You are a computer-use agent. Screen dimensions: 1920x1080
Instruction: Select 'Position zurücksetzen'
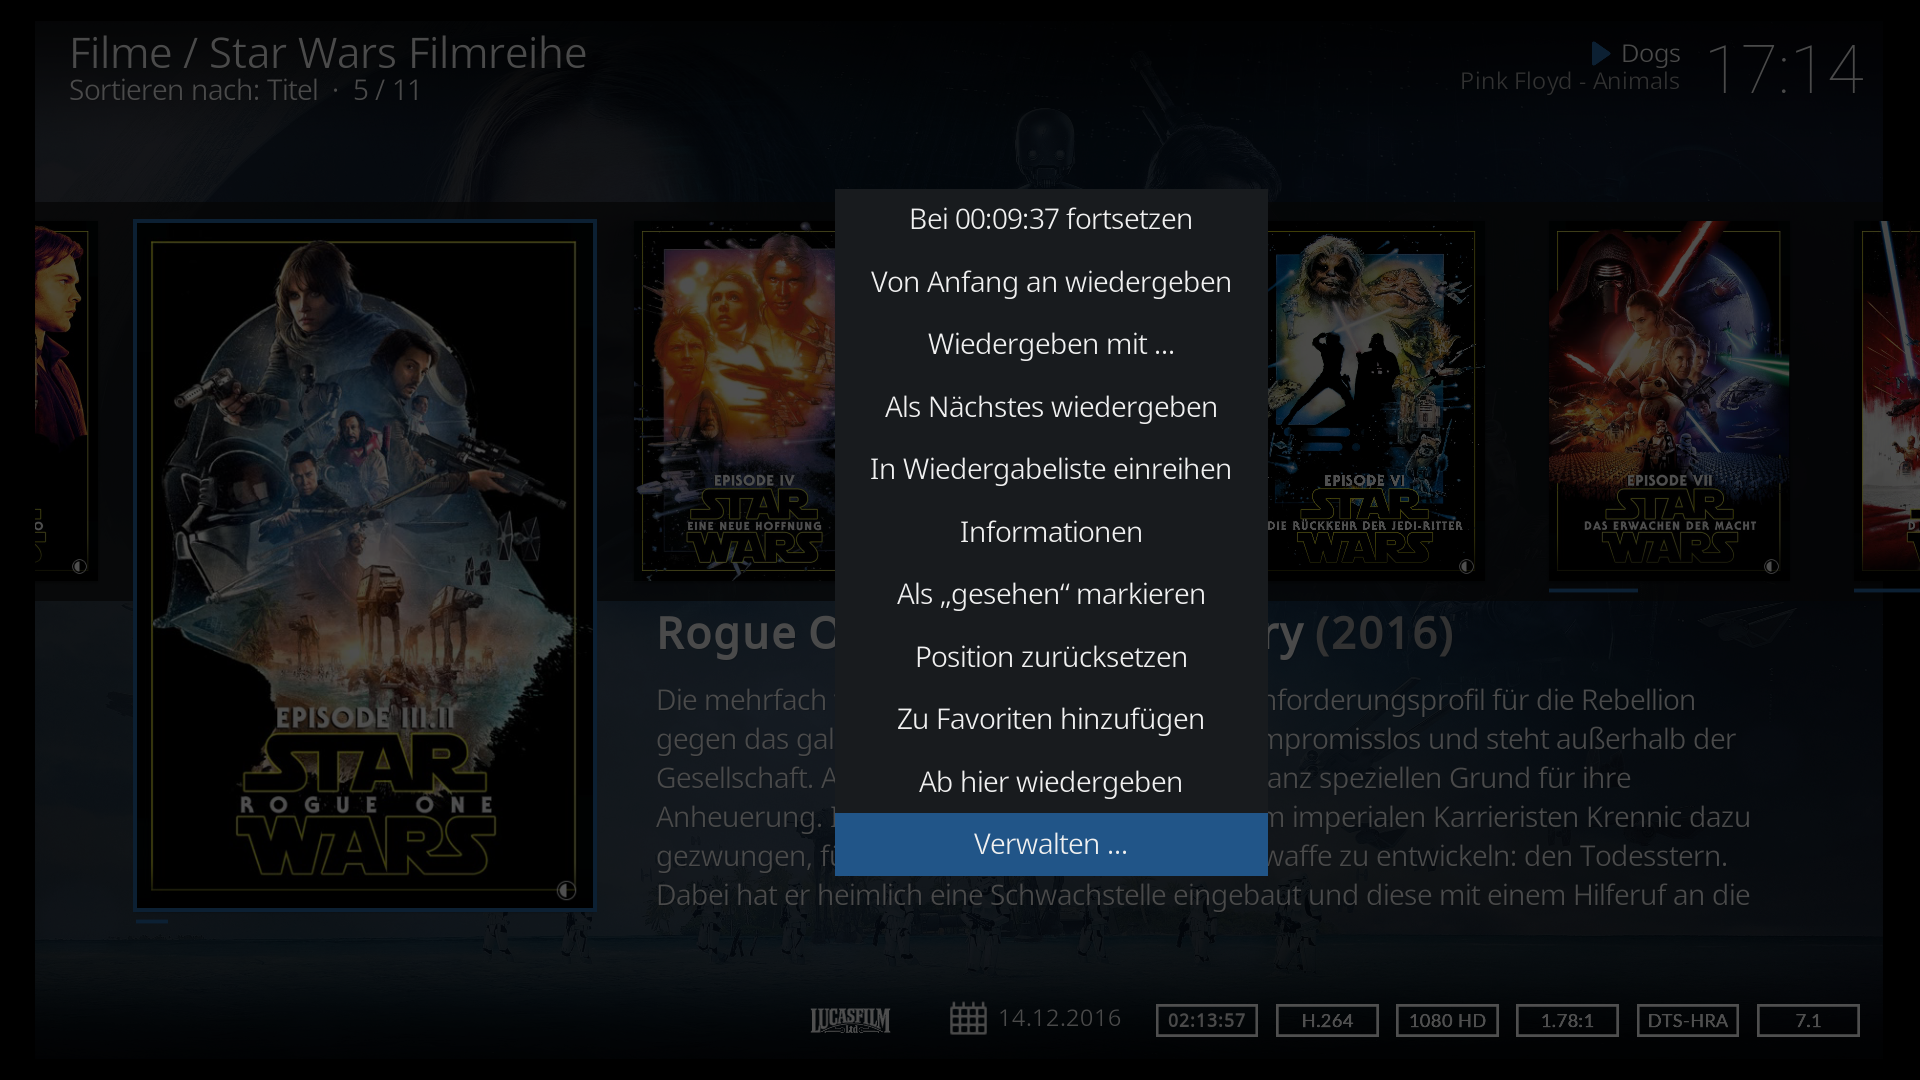tap(1051, 657)
